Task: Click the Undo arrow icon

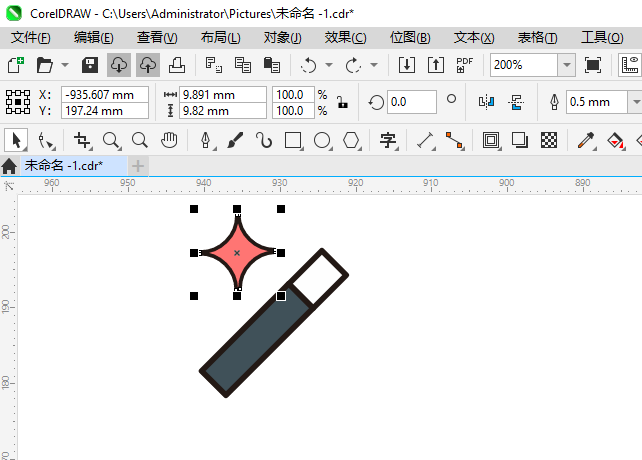Action: pos(309,65)
